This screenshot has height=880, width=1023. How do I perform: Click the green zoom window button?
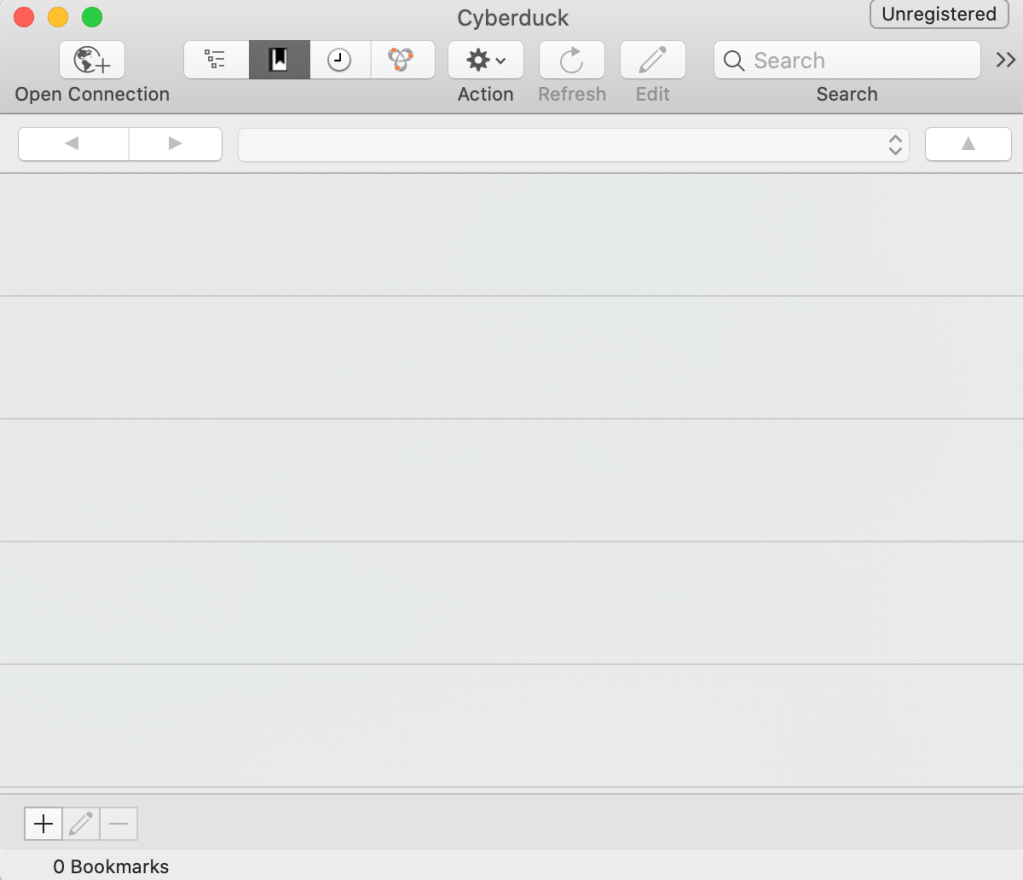tap(92, 17)
